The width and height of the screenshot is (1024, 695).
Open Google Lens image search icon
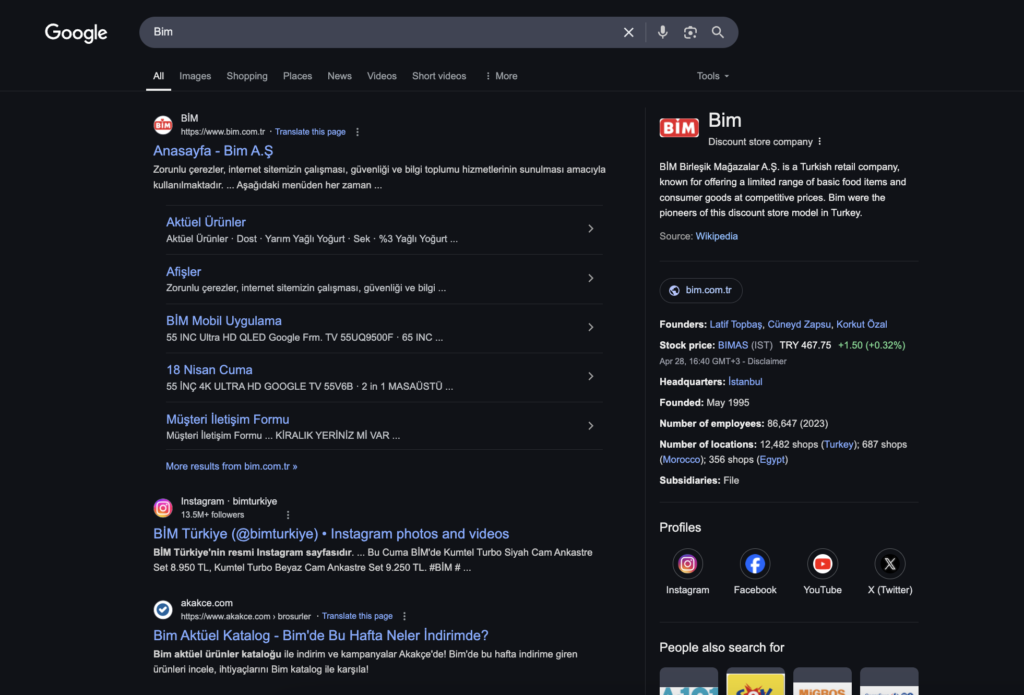pos(690,32)
